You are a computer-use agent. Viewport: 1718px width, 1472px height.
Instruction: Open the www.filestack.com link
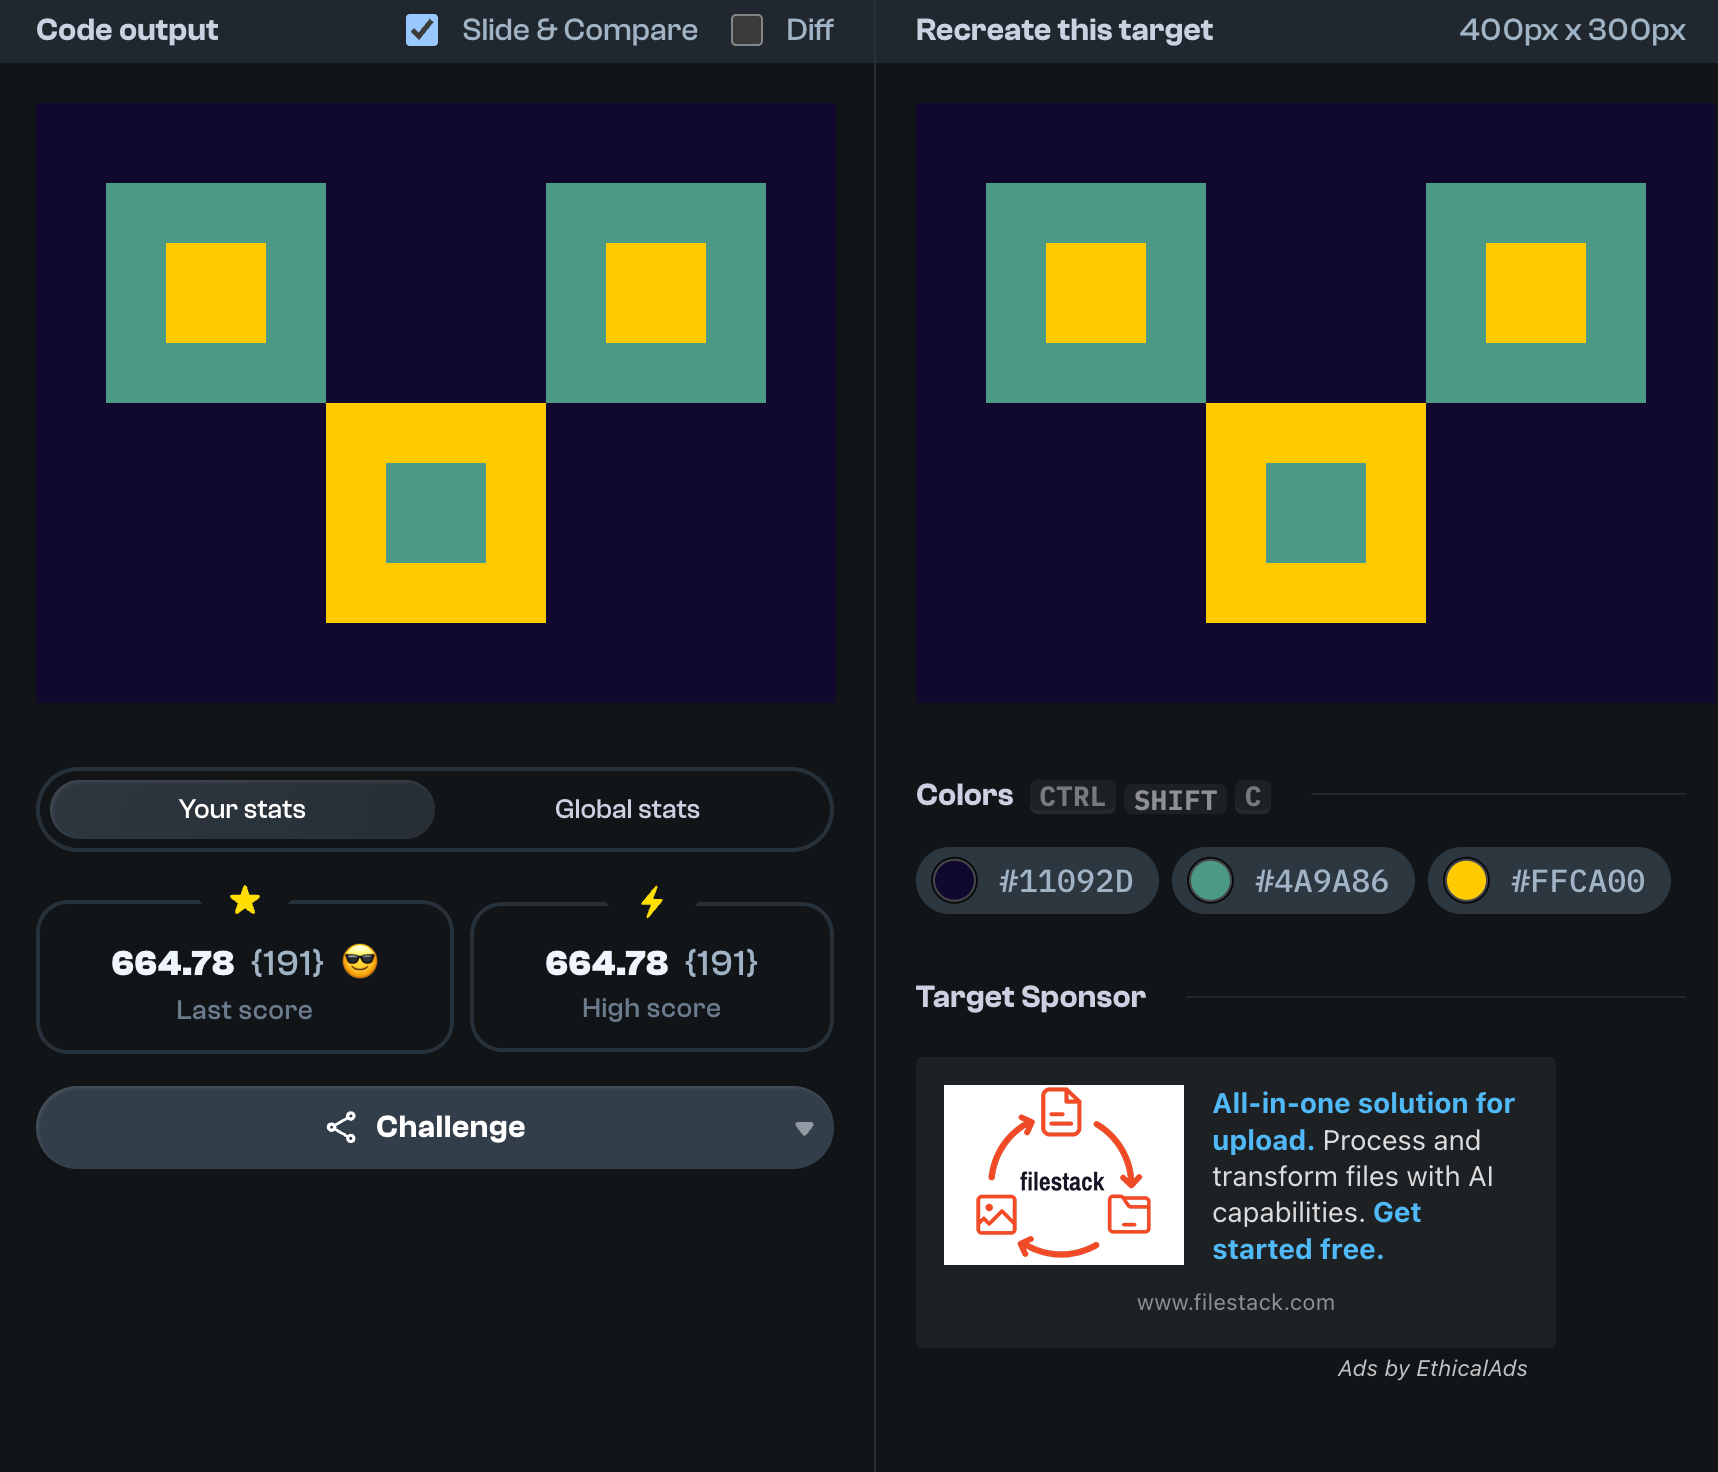[x=1235, y=1302]
